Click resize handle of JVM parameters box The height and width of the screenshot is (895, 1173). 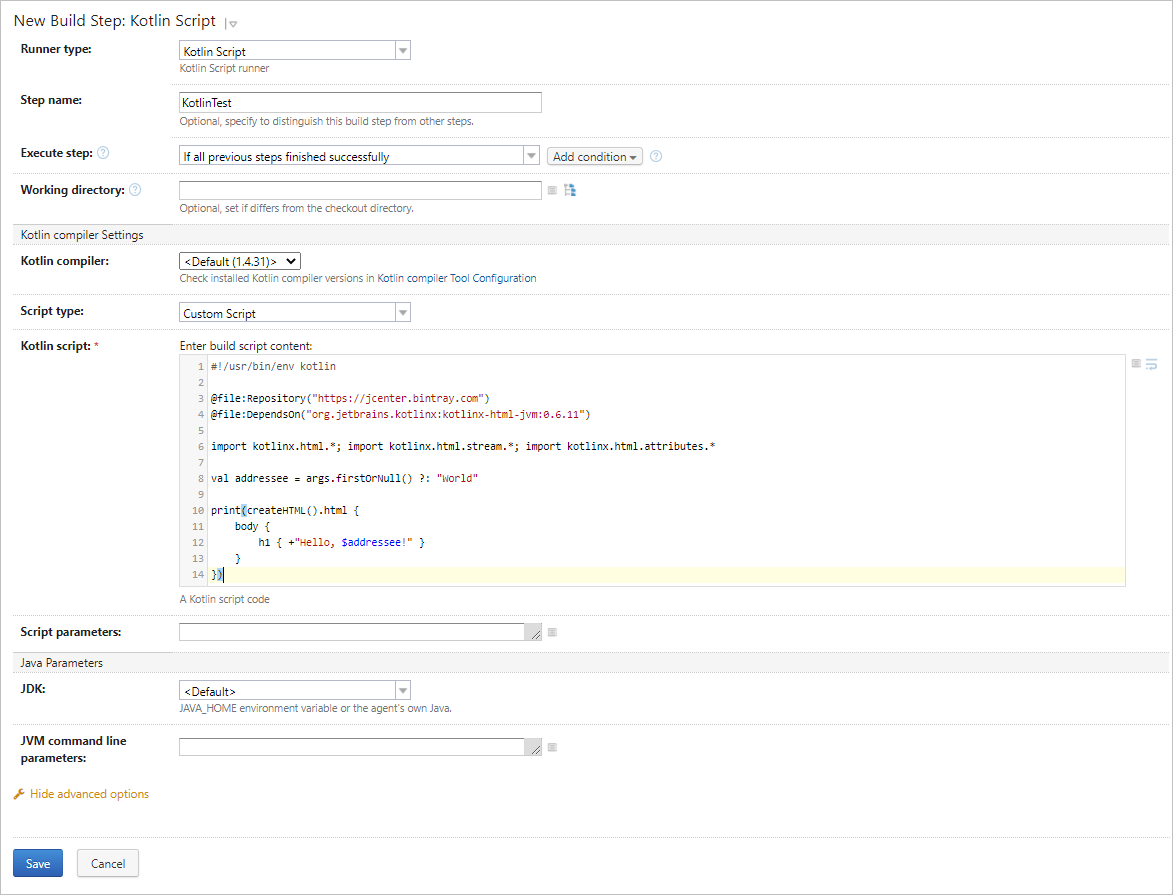click(x=535, y=749)
